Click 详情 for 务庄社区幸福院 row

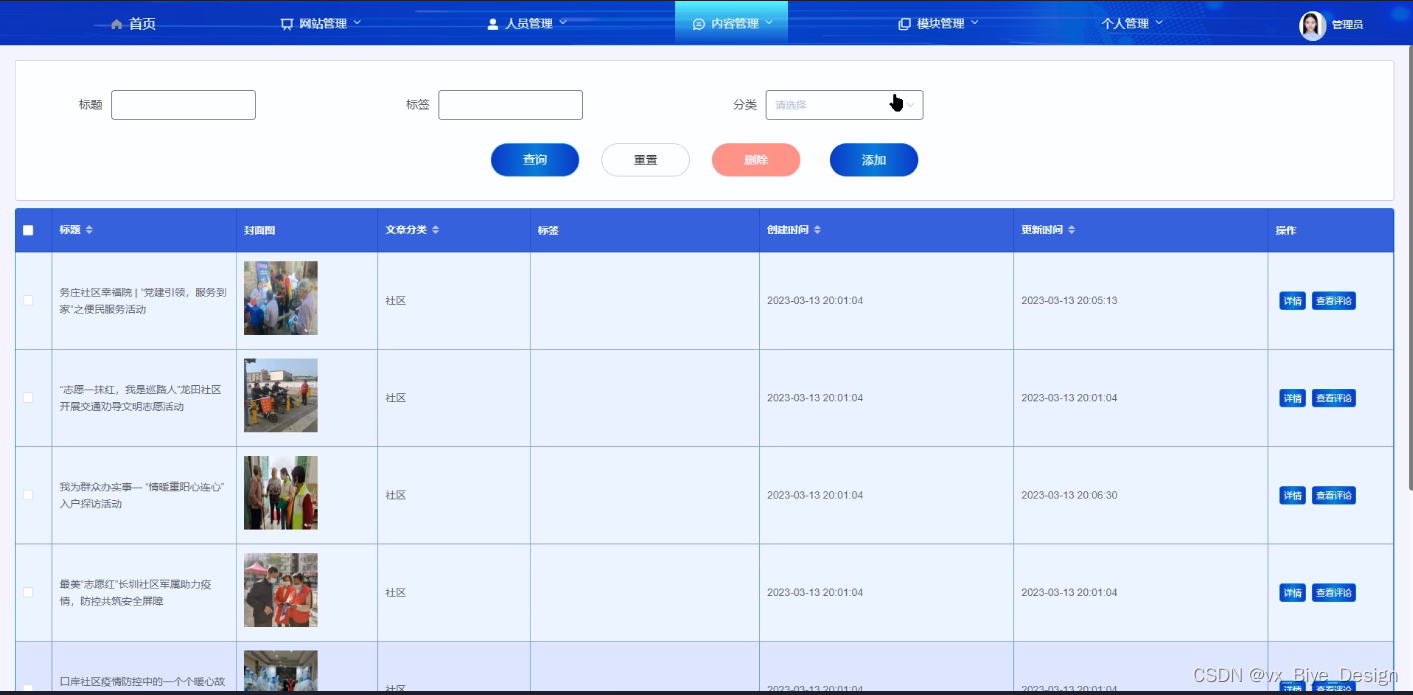coord(1292,301)
